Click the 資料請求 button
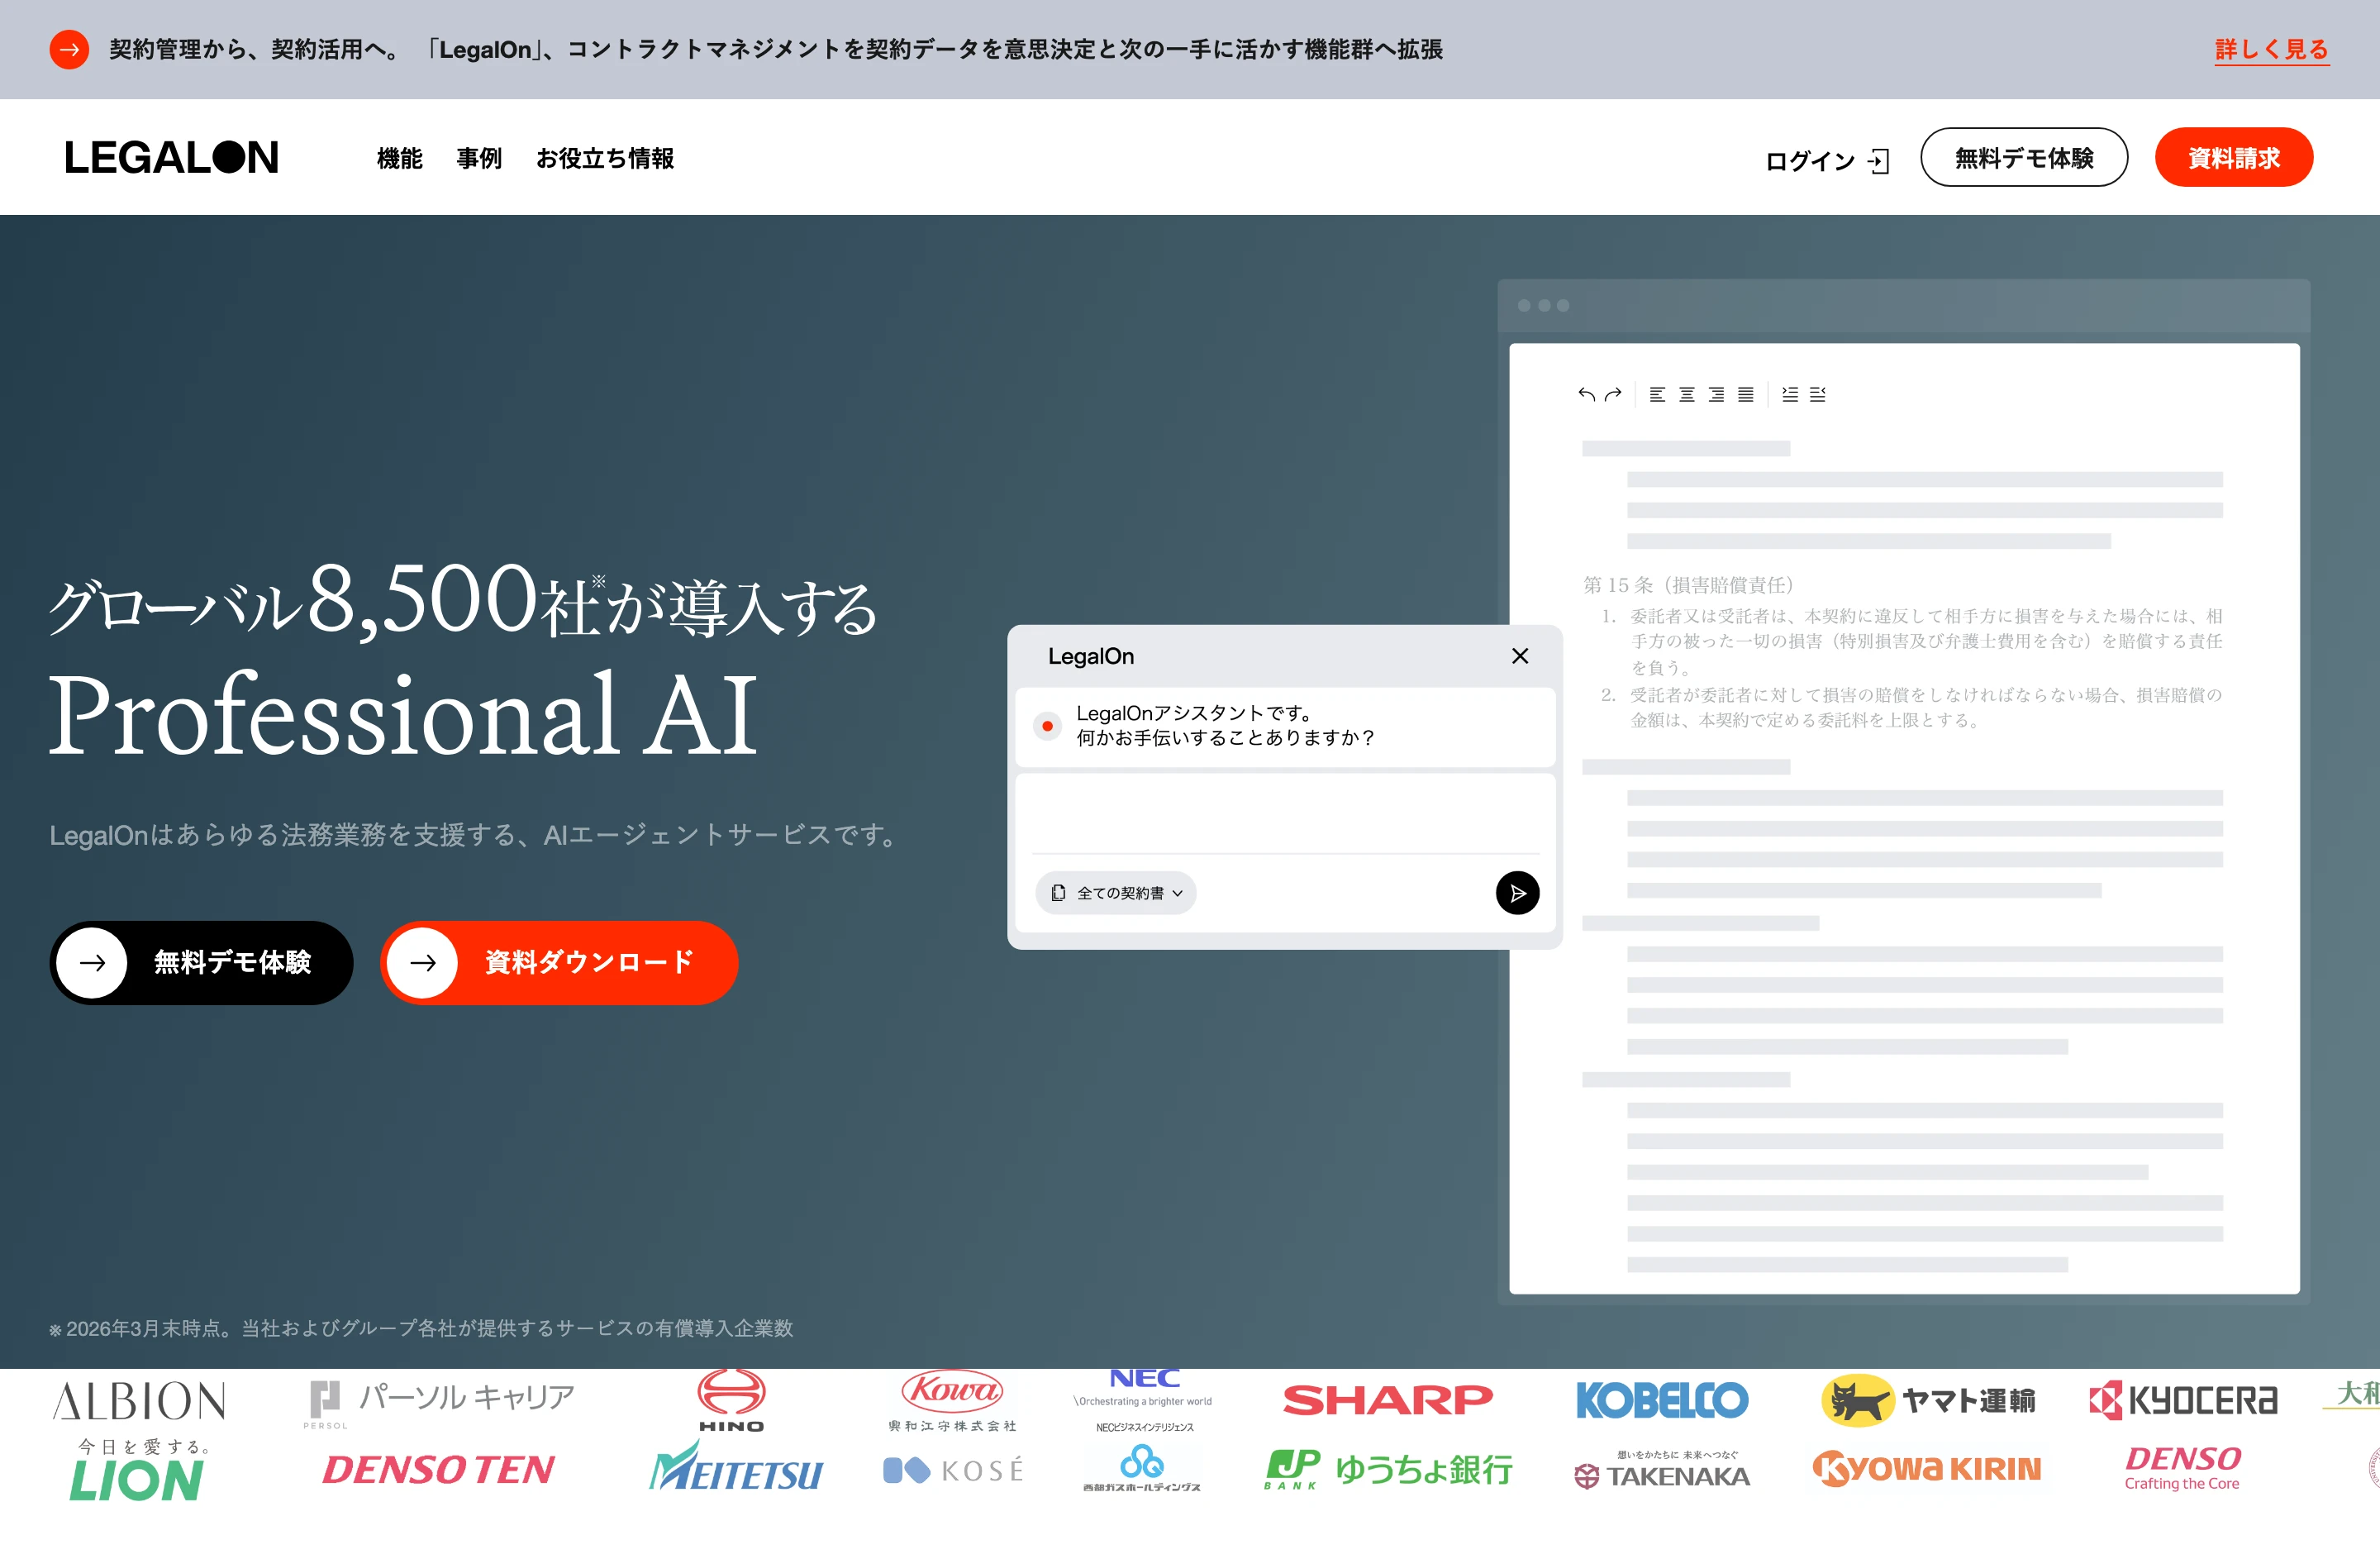This screenshot has height=1559, width=2380. coord(2233,157)
